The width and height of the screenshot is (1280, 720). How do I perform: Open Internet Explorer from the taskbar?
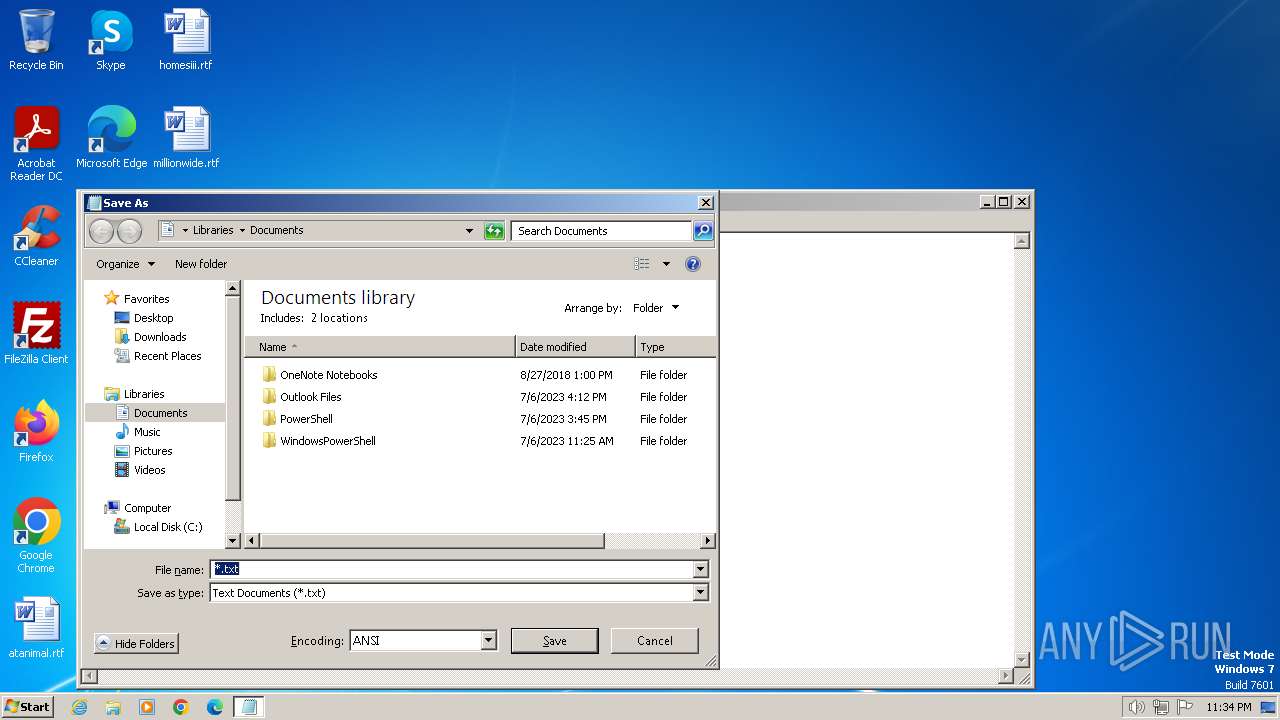tap(79, 707)
